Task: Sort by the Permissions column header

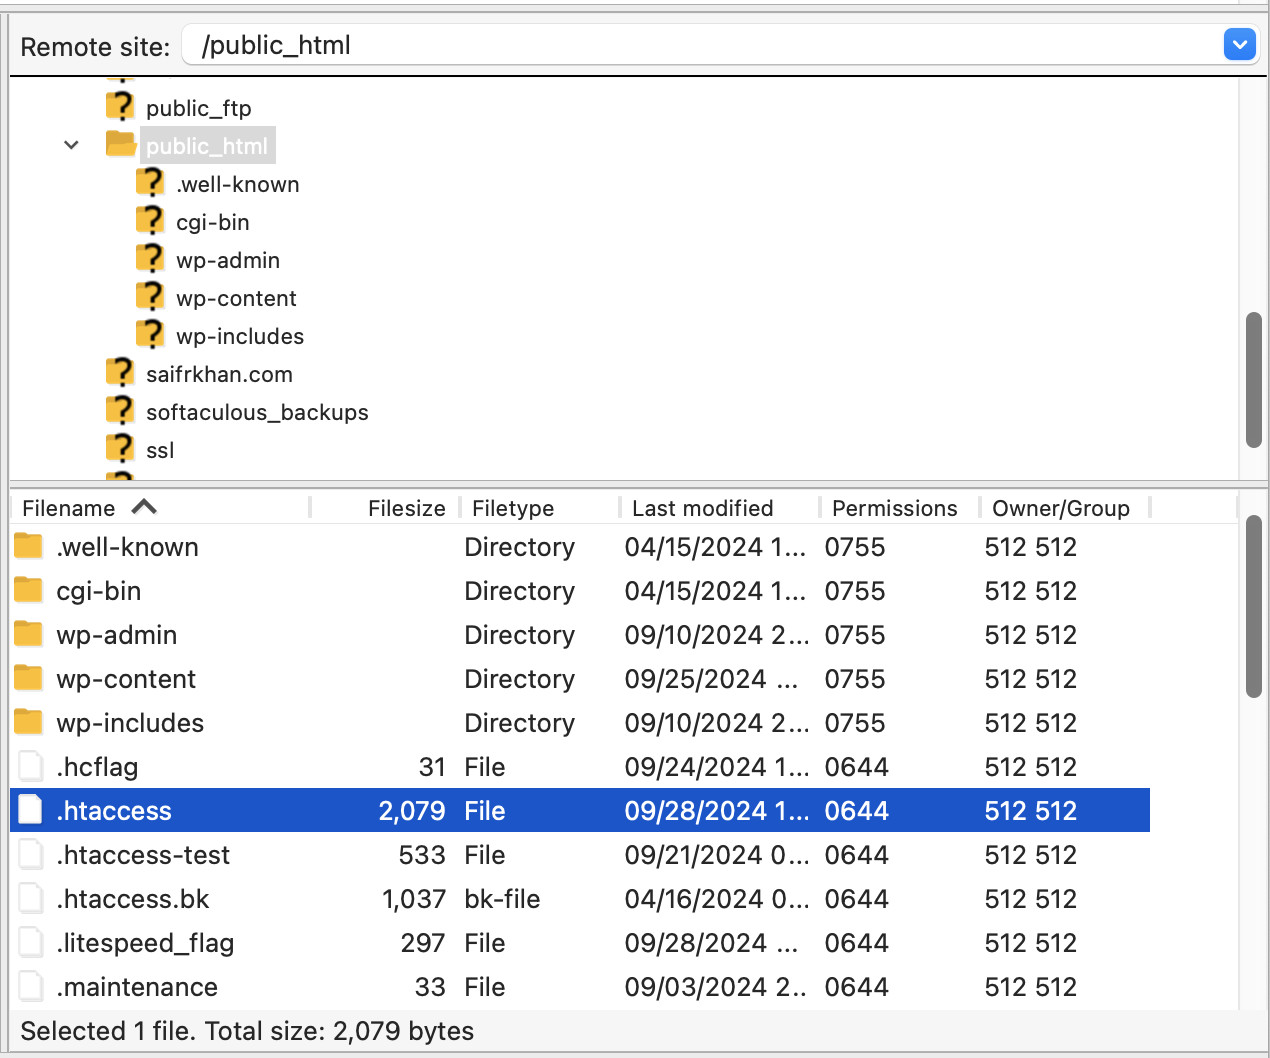Action: point(894,508)
